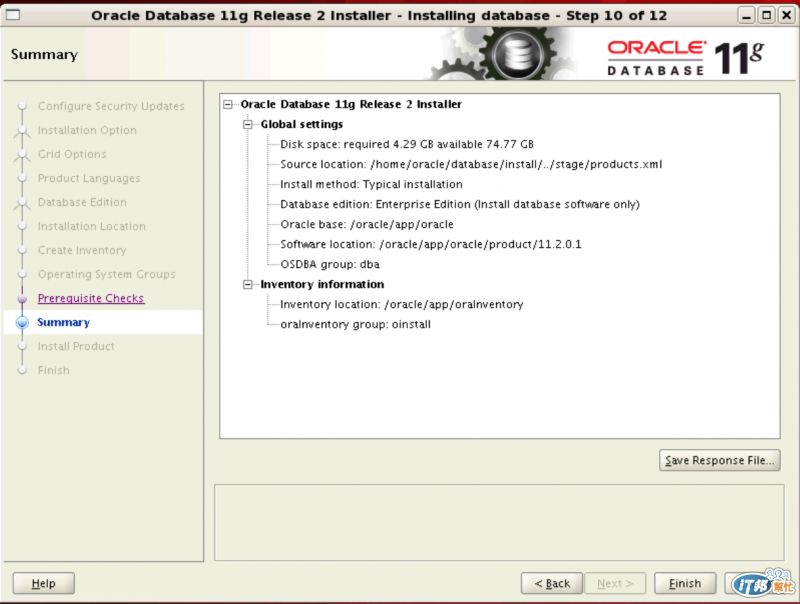Image resolution: width=800 pixels, height=604 pixels.
Task: Click the Source location row
Action: [471, 164]
